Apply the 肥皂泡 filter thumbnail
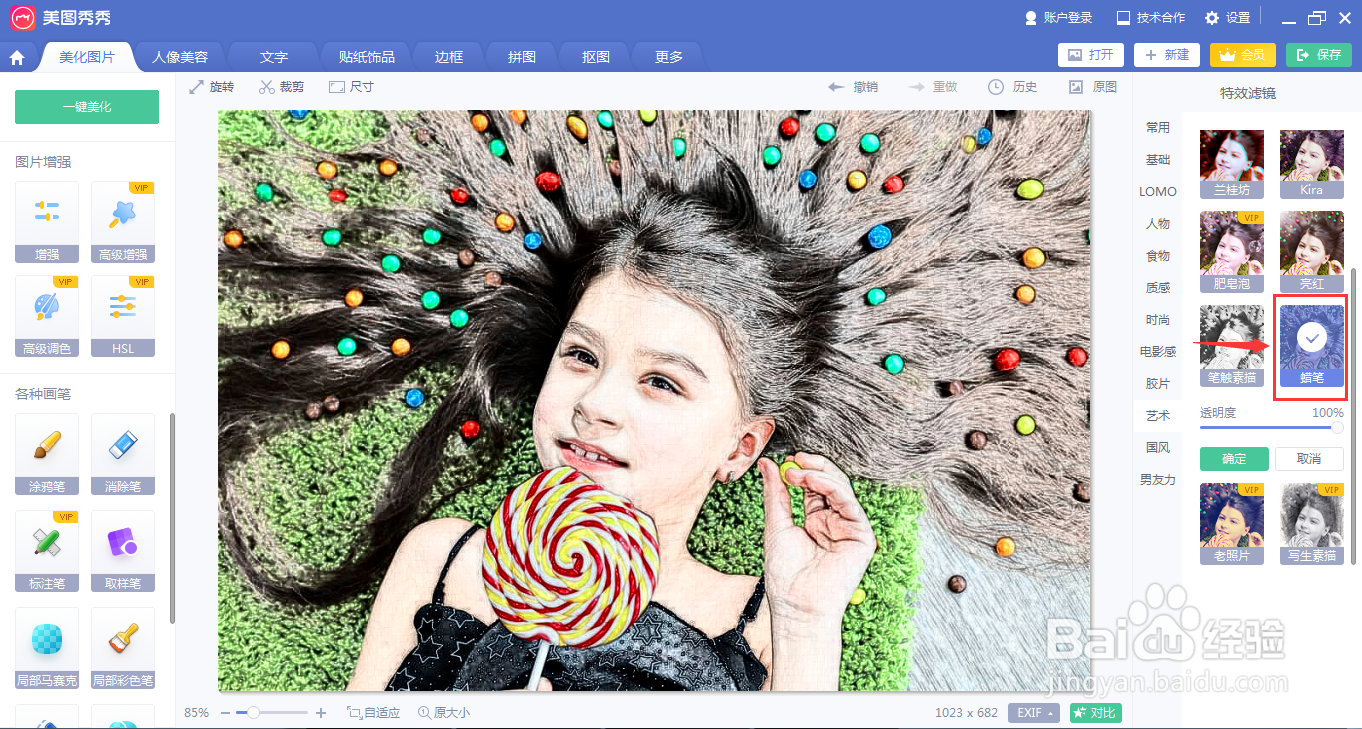This screenshot has height=729, width=1362. pyautogui.click(x=1232, y=251)
